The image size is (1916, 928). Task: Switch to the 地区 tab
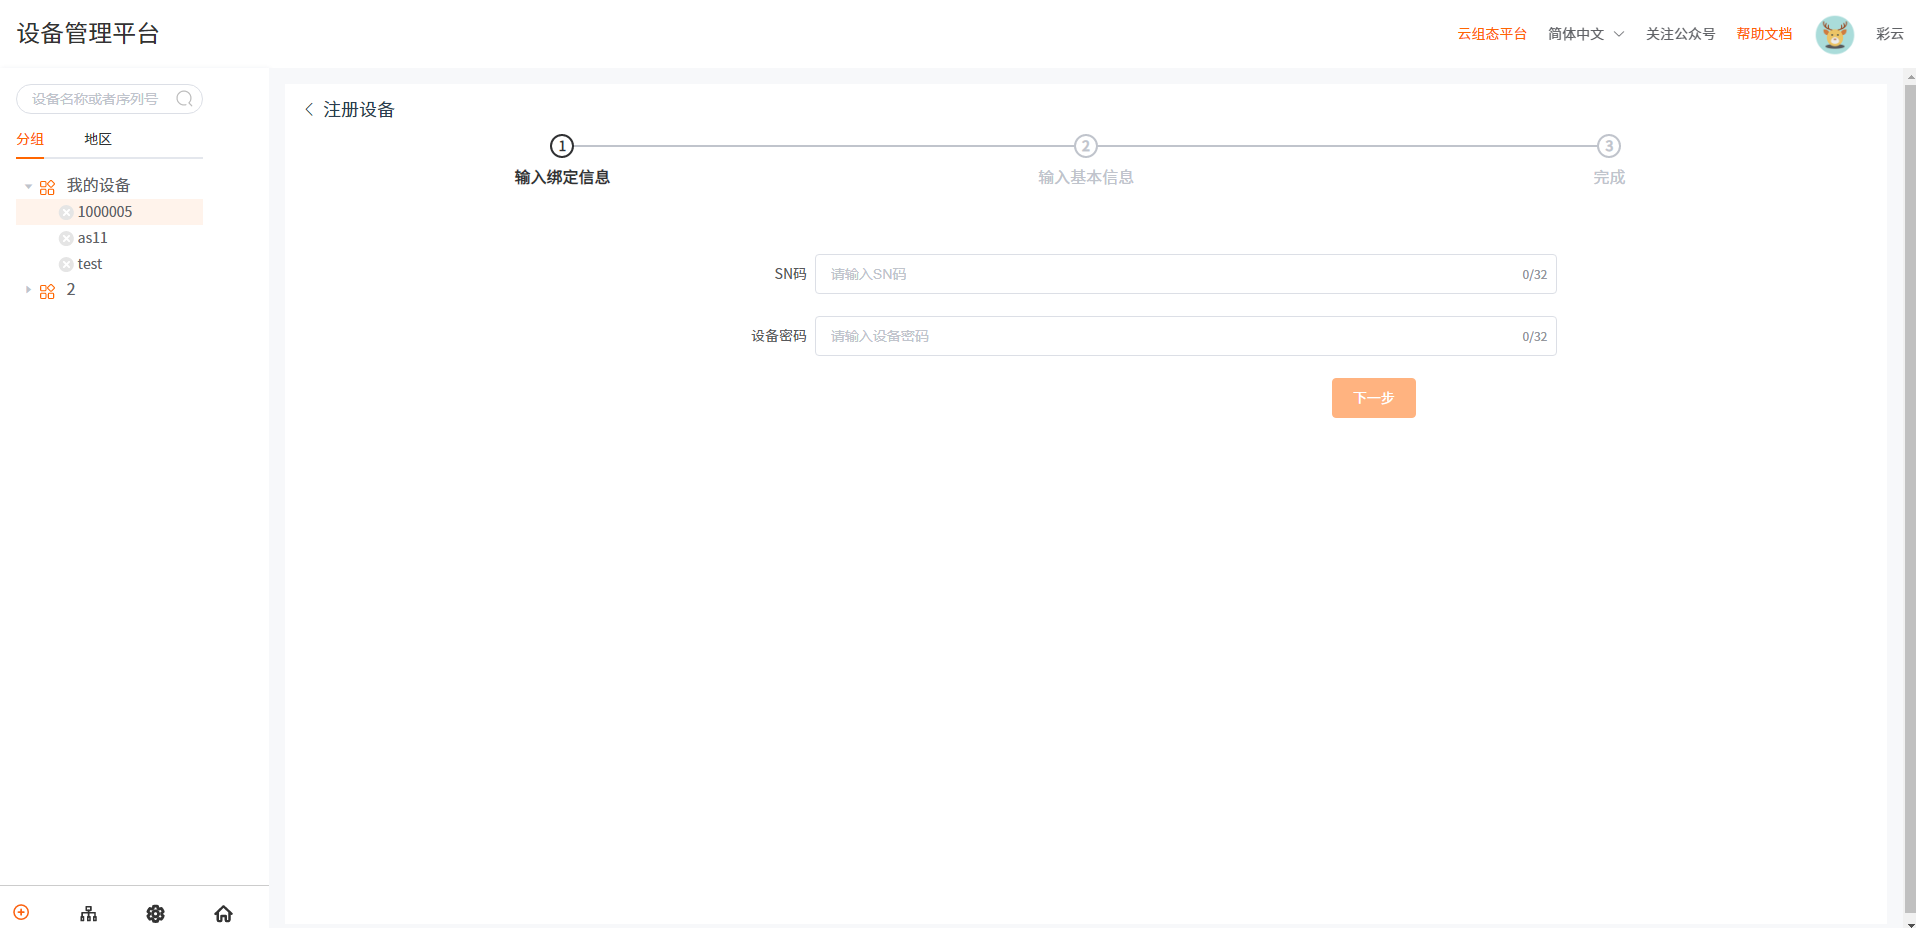(98, 139)
